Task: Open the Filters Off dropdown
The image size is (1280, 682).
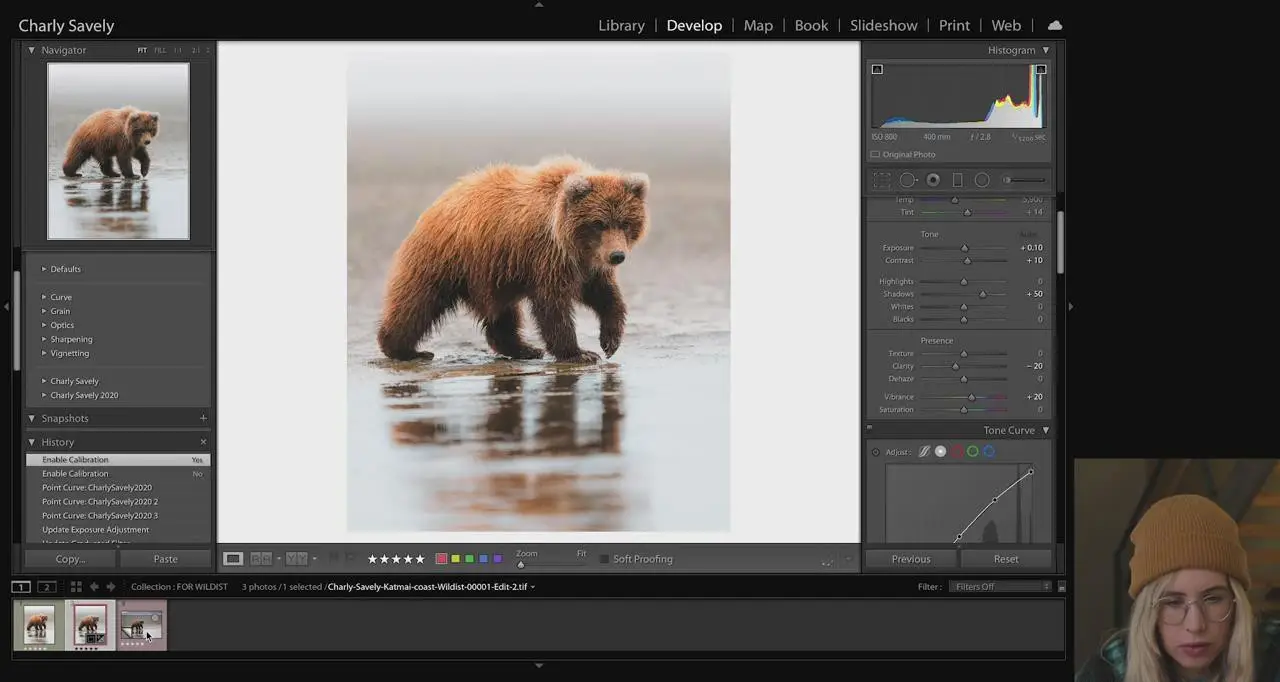Action: [1001, 587]
